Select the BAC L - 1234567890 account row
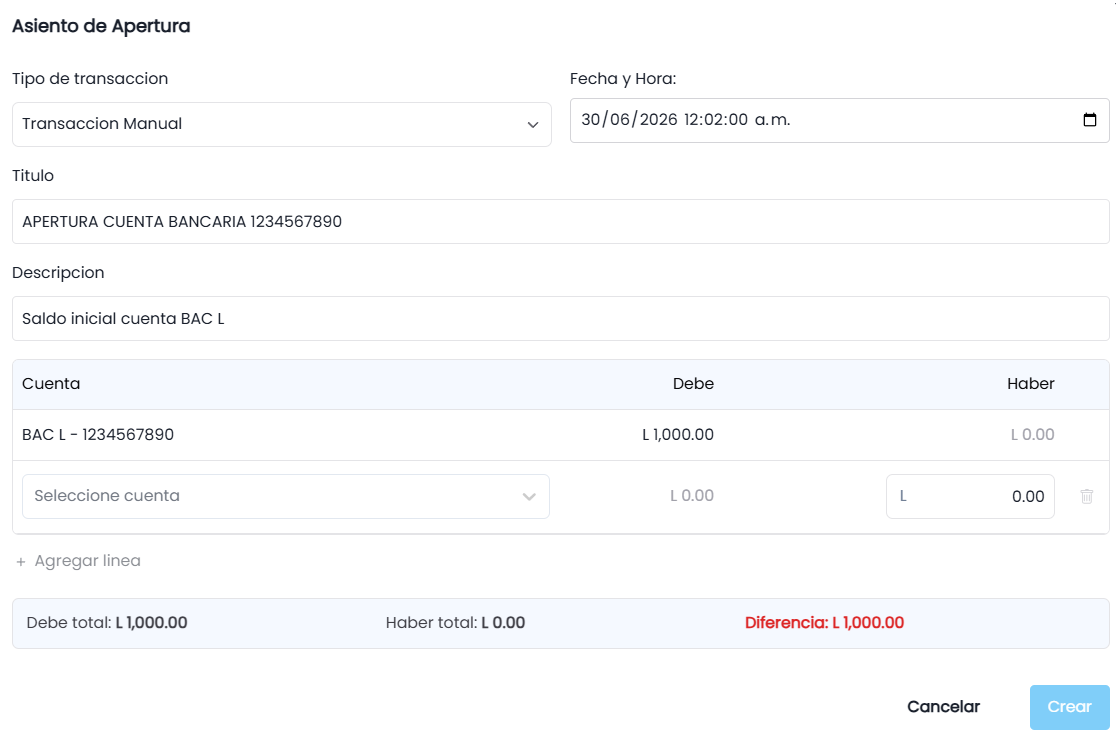Screen dimensions: 1116x740 point(561,435)
